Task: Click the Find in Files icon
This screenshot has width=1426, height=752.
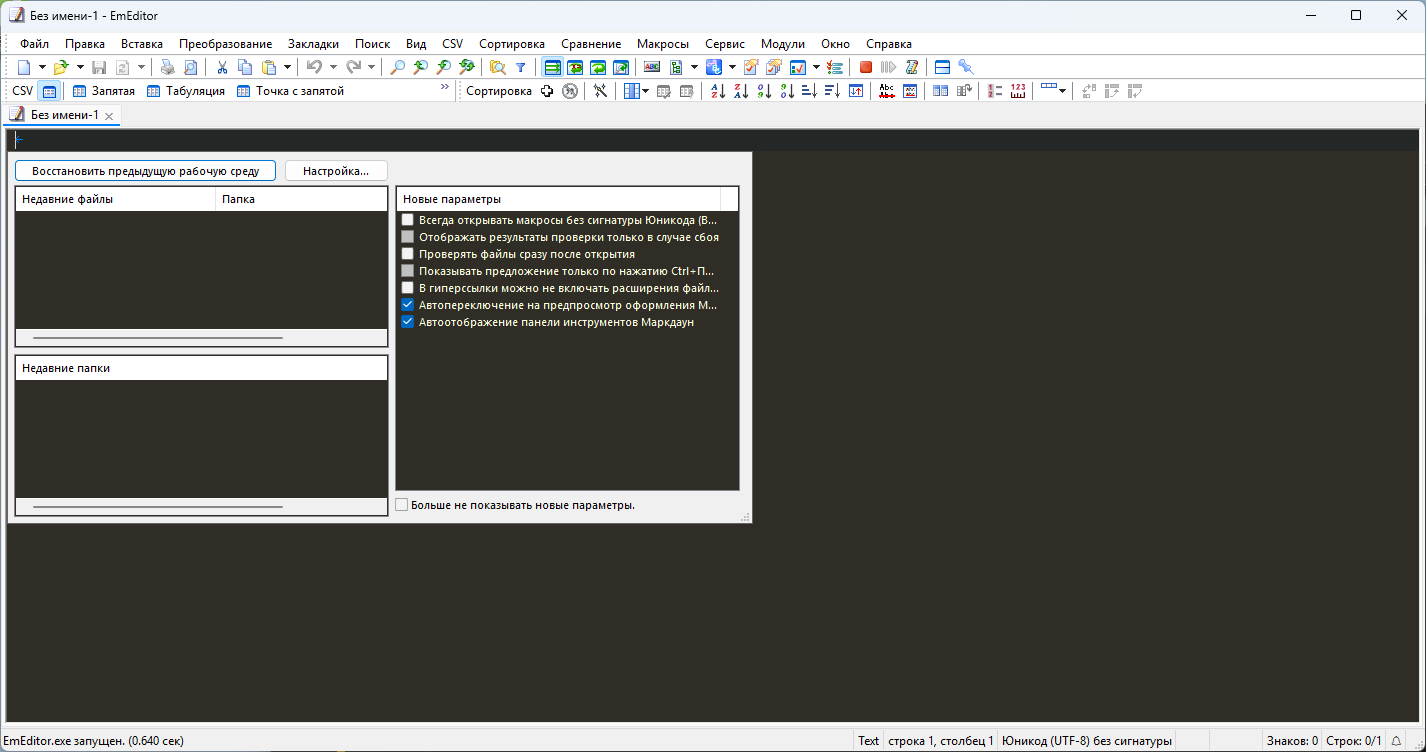Action: click(x=497, y=67)
